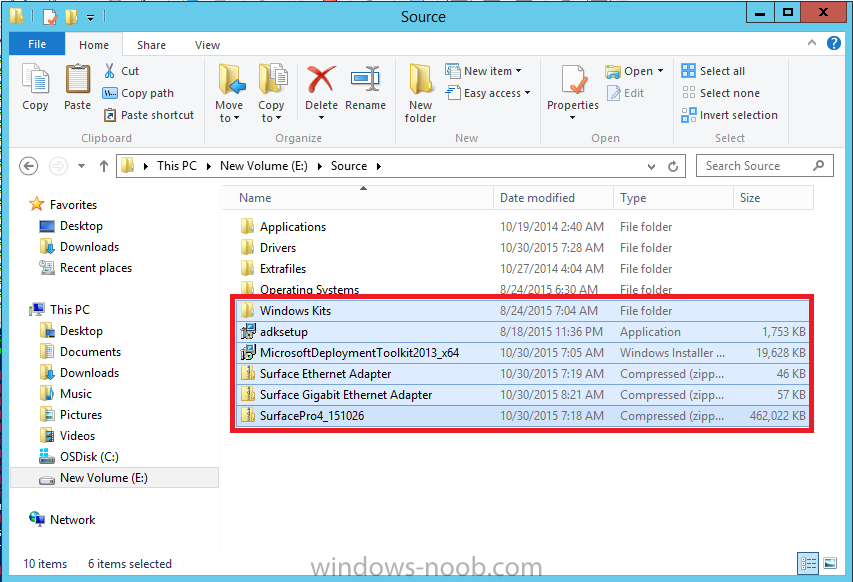Open Explorer help question mark
Image resolution: width=853 pixels, height=582 pixels.
coord(833,43)
